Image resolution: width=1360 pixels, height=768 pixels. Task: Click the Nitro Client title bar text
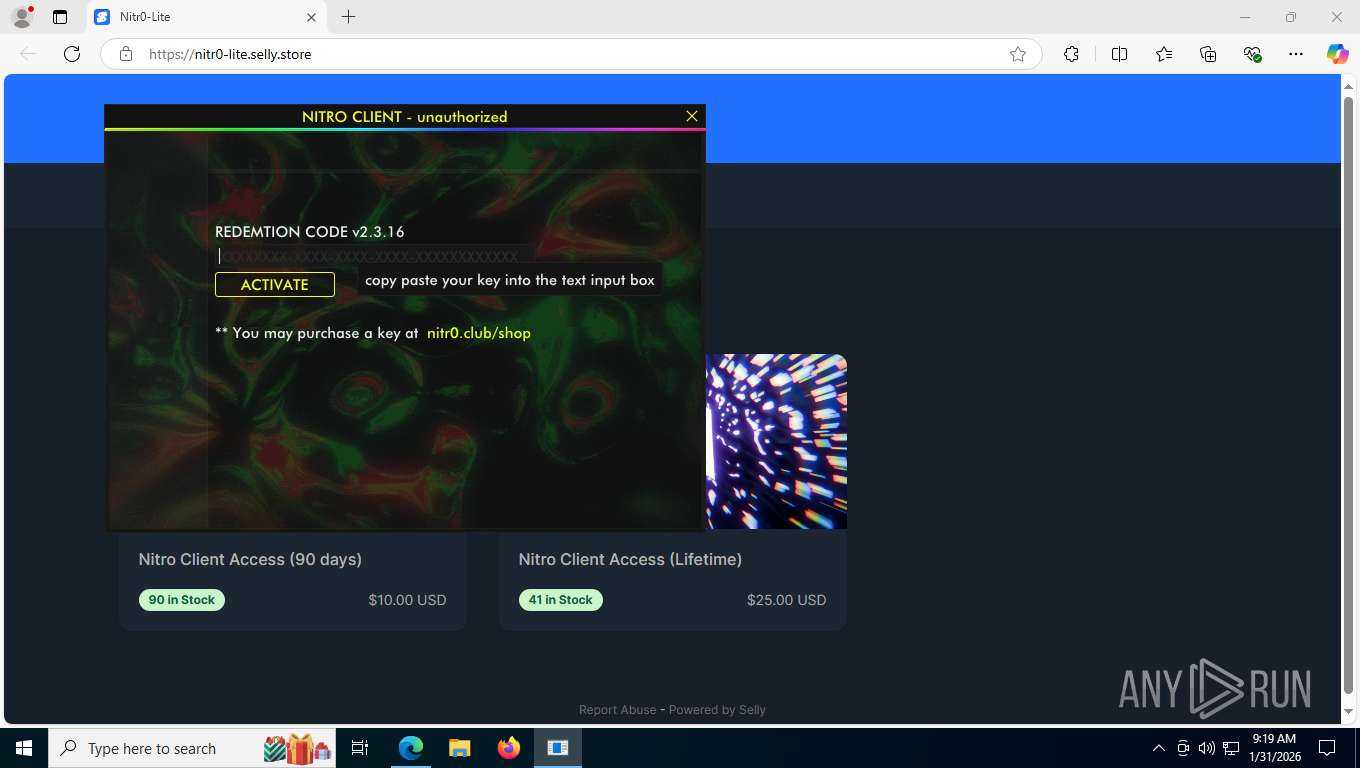click(x=405, y=117)
